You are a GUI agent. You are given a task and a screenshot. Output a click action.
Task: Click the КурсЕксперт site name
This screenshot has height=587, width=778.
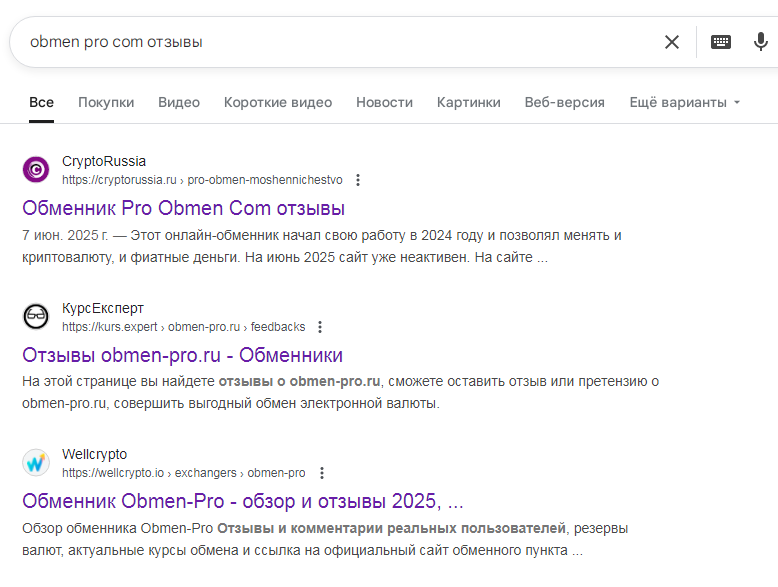[x=103, y=308]
